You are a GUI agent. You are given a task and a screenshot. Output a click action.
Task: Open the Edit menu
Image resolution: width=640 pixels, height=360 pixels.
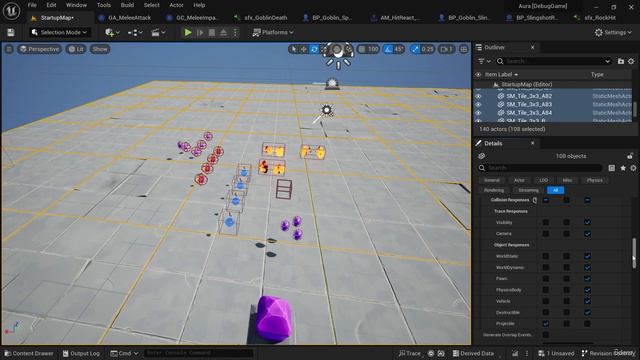(51, 5)
